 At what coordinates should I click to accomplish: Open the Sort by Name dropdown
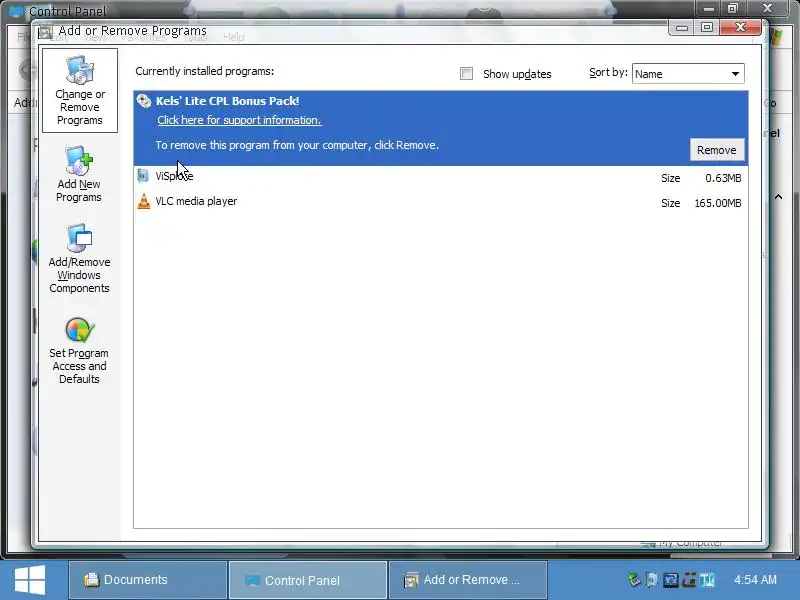688,73
